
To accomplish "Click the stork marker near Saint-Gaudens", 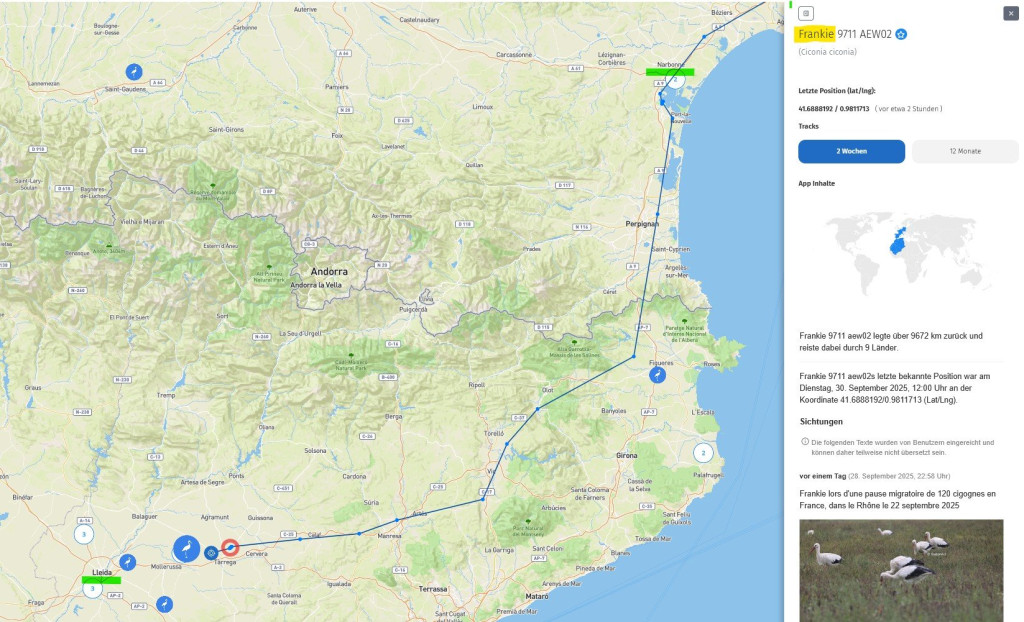I will coord(134,71).
